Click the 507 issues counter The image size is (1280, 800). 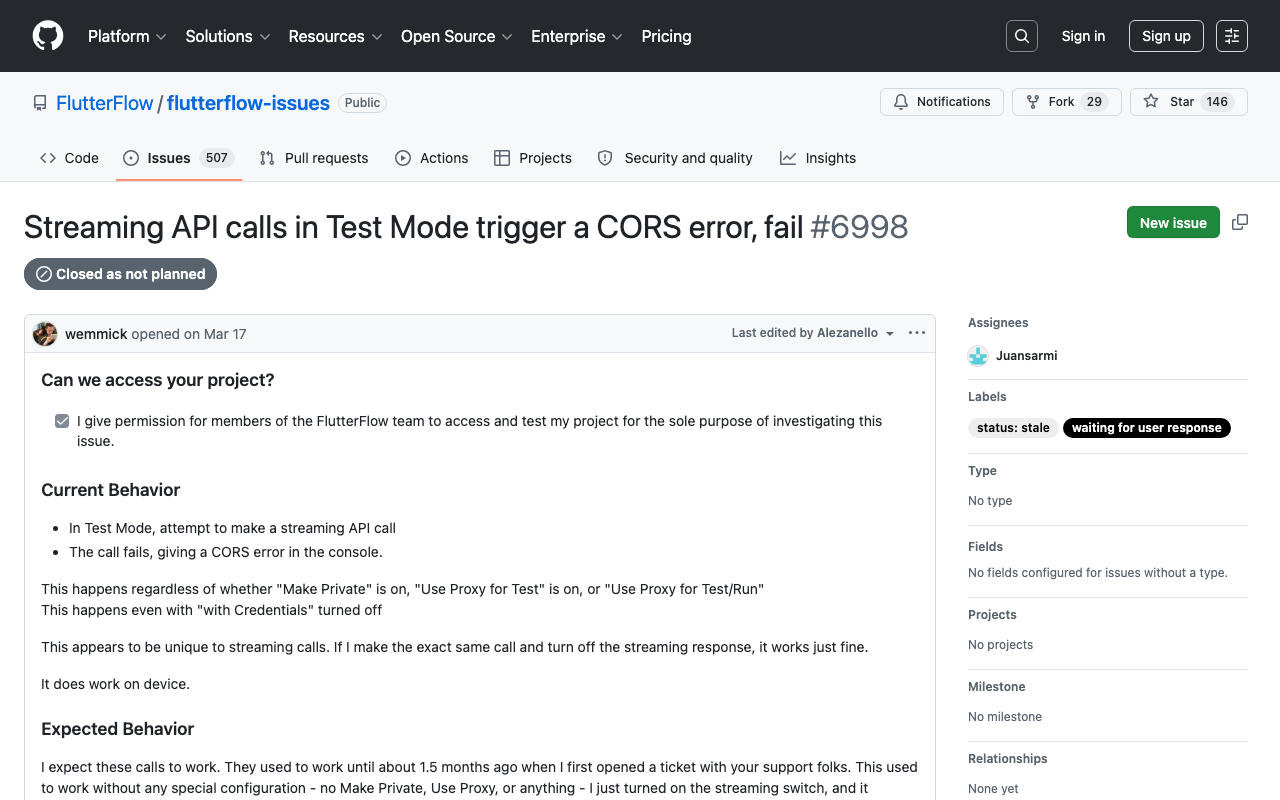(216, 158)
